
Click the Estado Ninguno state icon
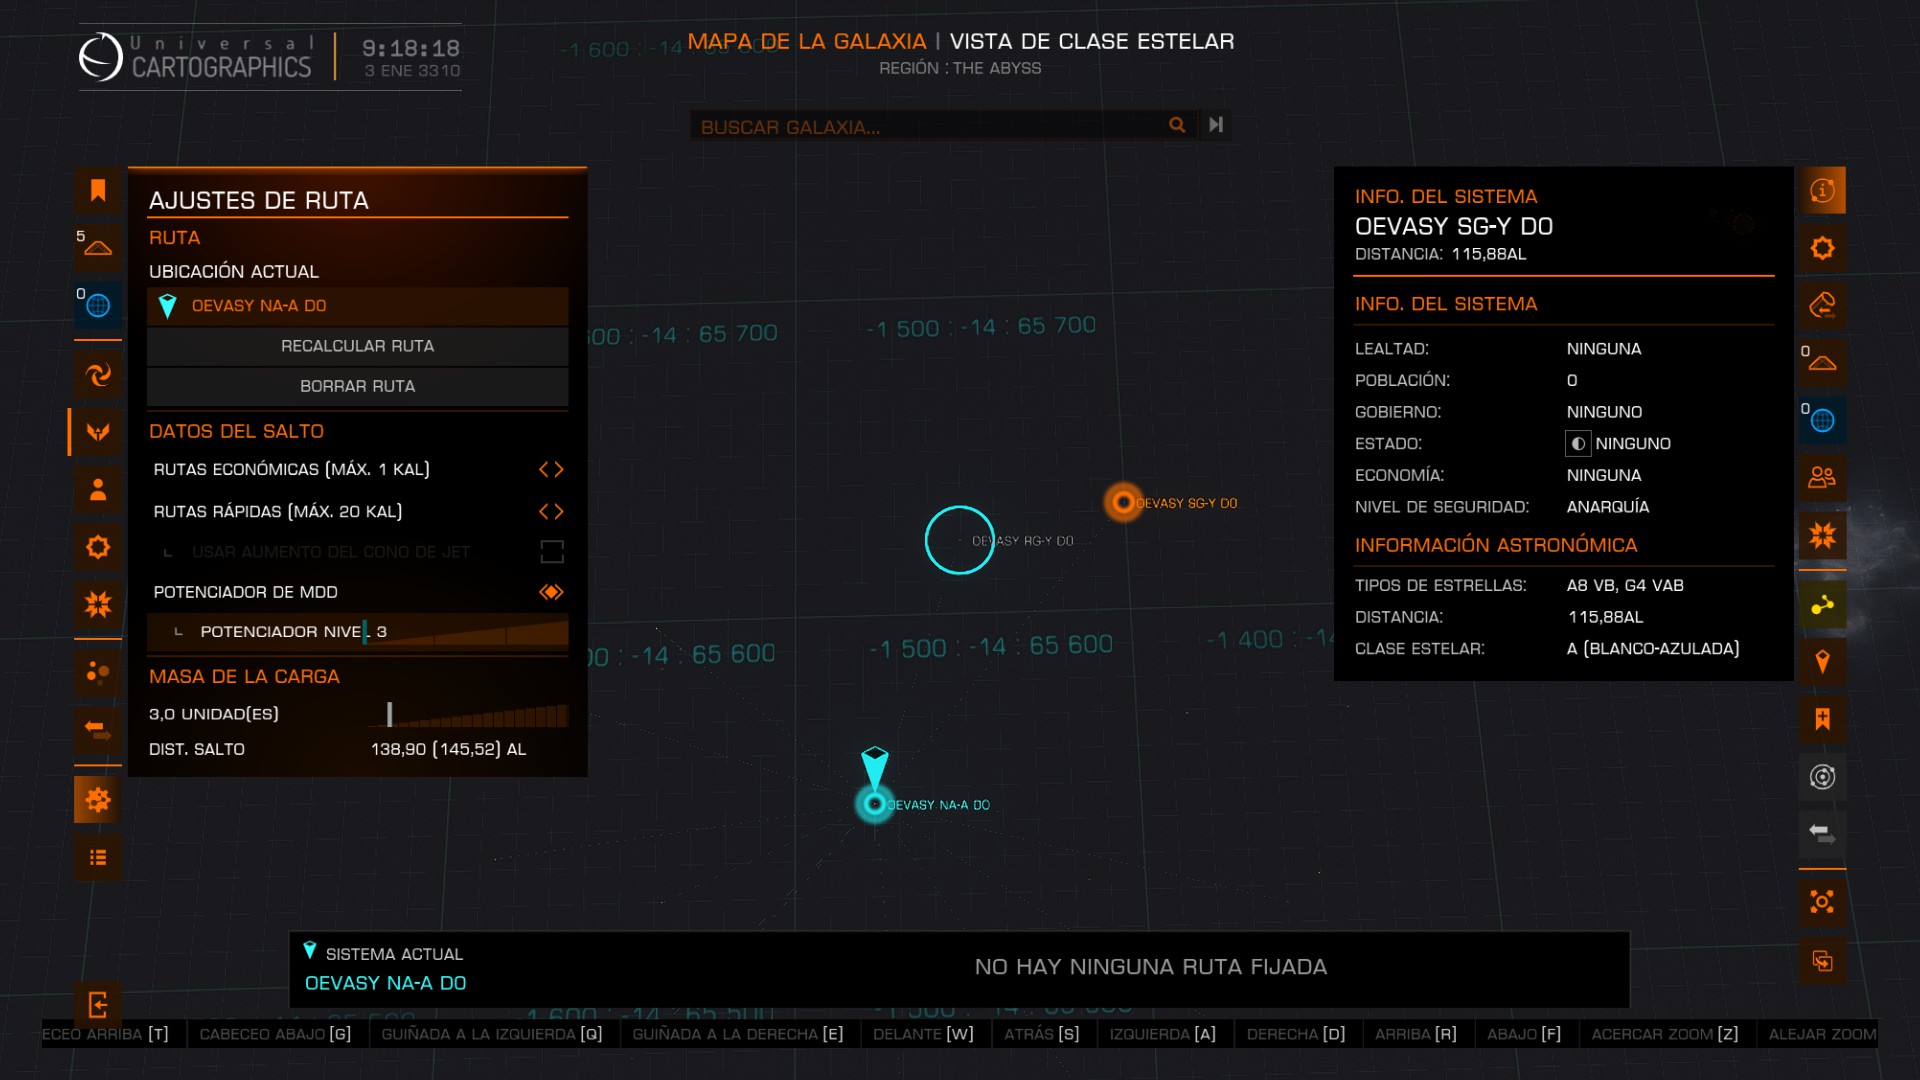tap(1578, 443)
